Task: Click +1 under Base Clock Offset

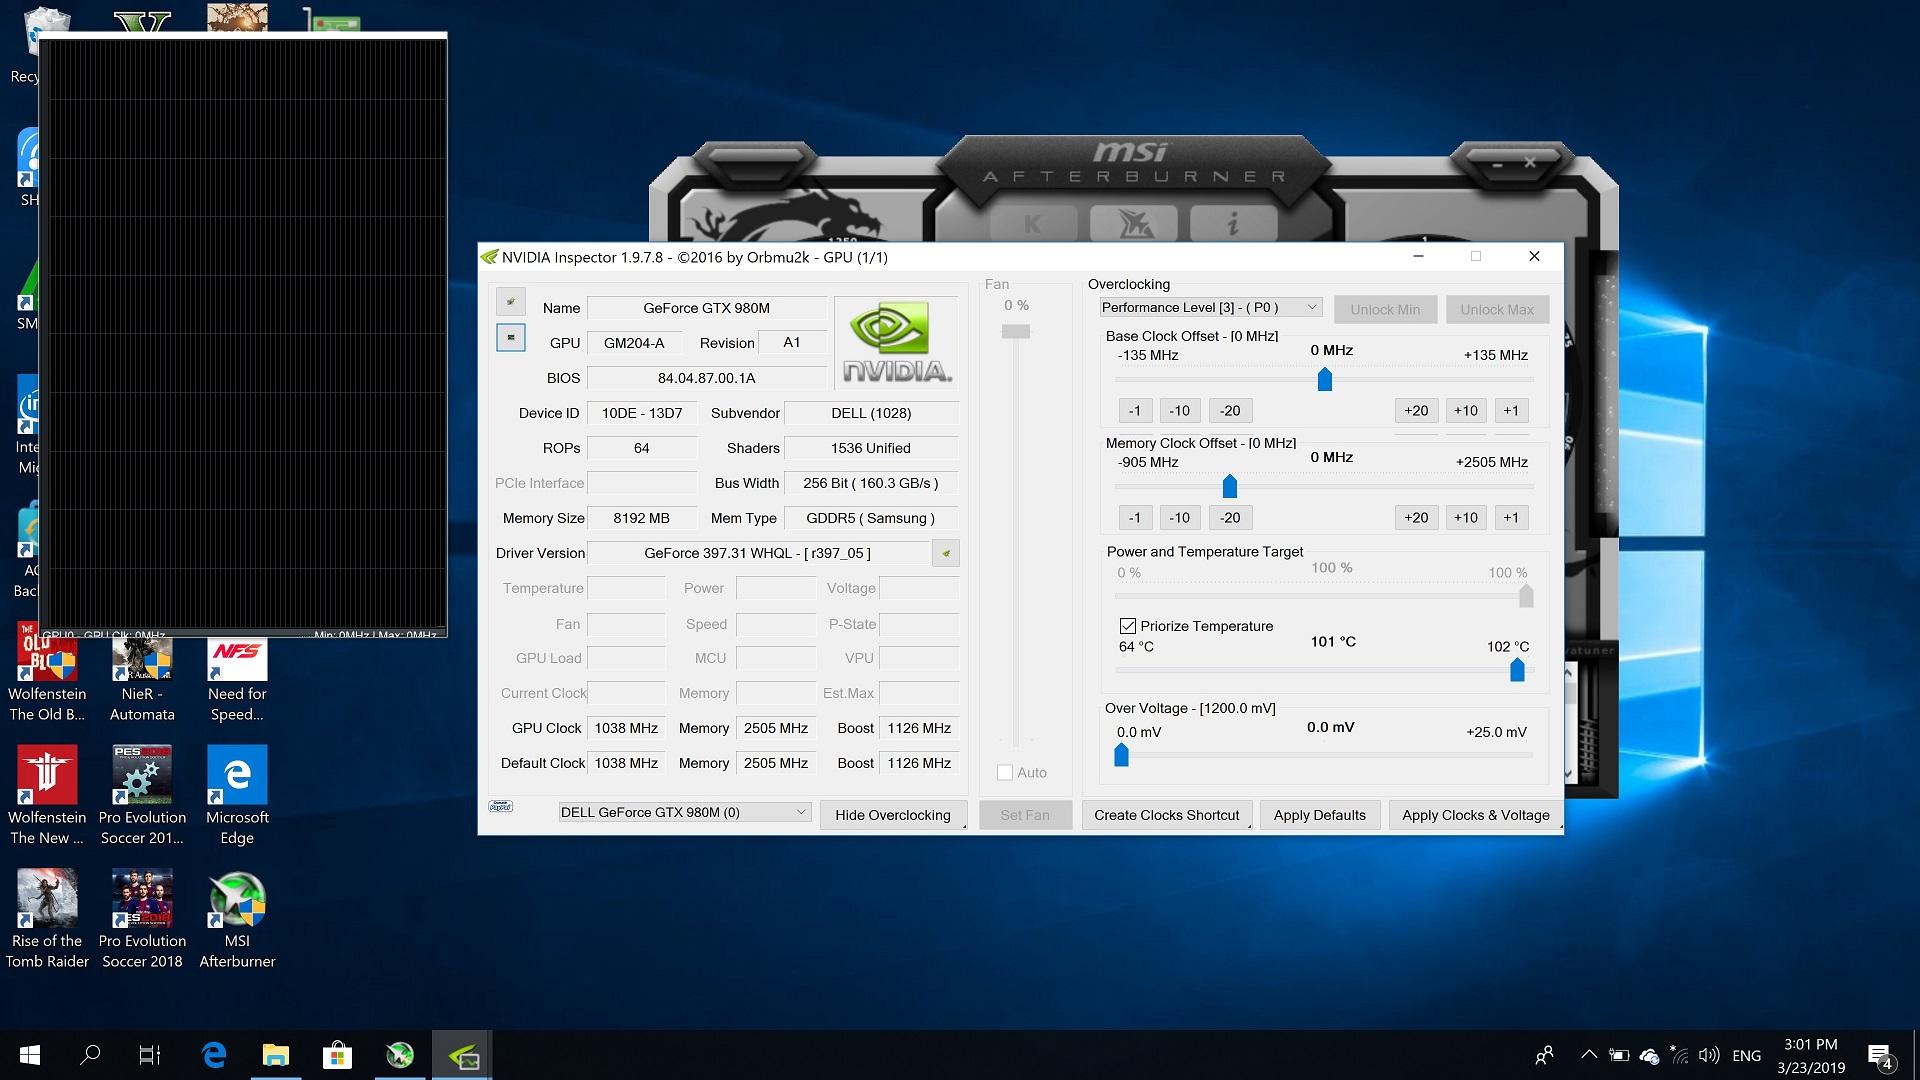Action: 1511,410
